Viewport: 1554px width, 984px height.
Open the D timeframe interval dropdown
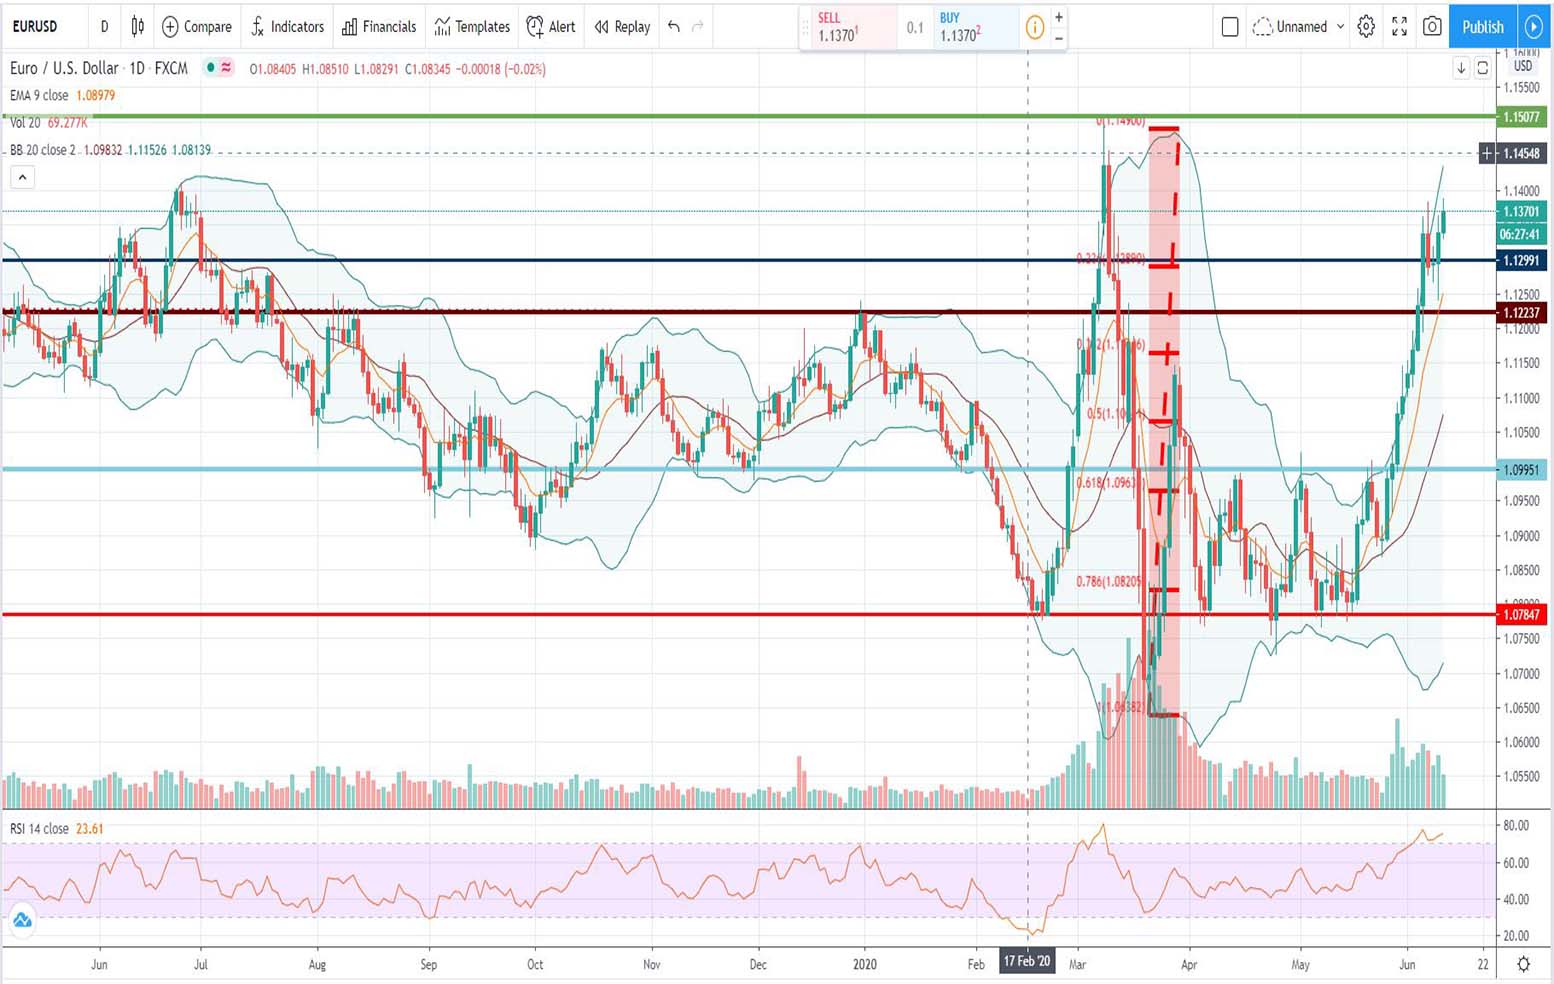click(104, 27)
